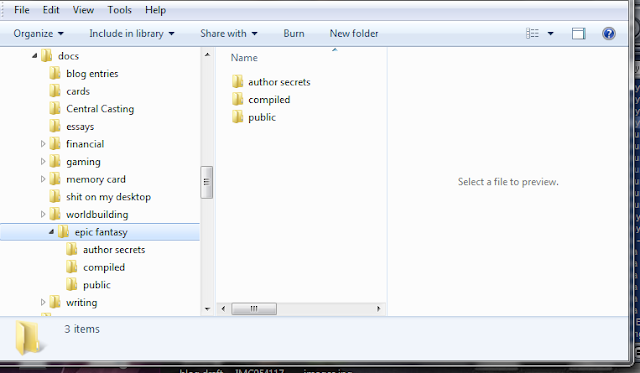This screenshot has width=640, height=373.
Task: Select shit on my desktop folder icon
Action: tap(55, 197)
